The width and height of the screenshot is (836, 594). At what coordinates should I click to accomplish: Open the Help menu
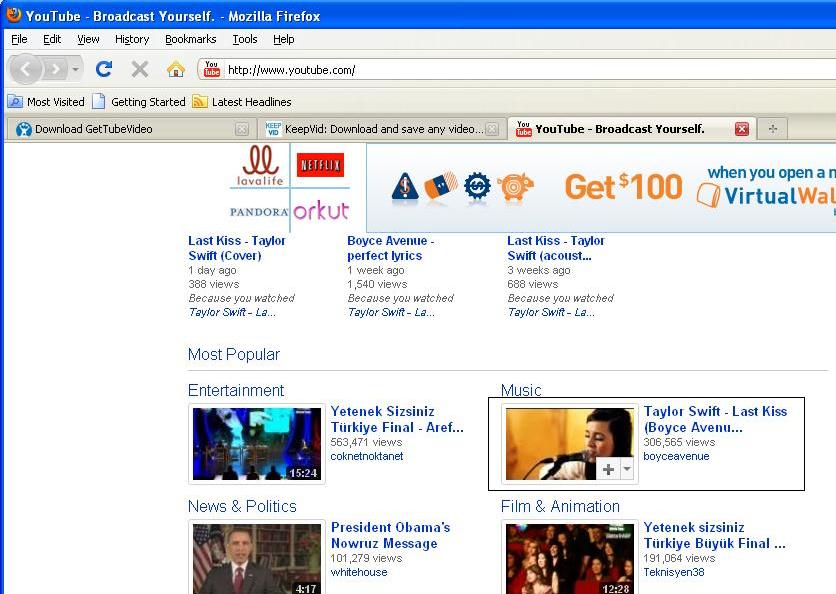pyautogui.click(x=284, y=39)
